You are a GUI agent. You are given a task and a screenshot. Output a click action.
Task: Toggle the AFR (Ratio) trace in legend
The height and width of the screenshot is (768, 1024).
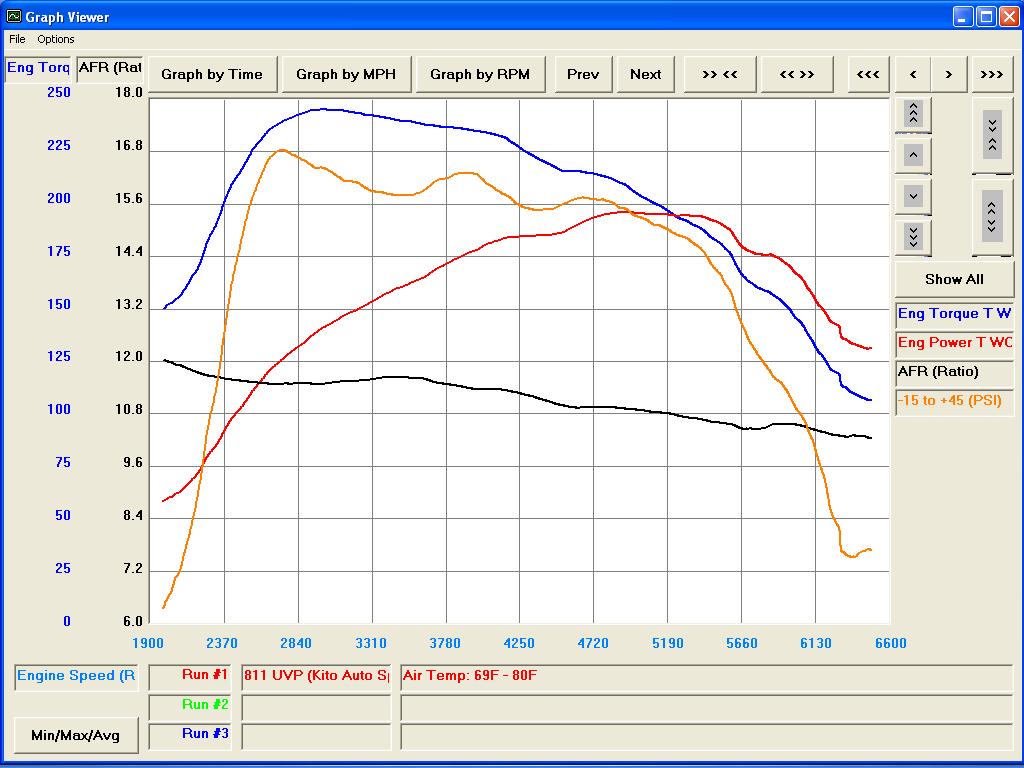(x=954, y=372)
